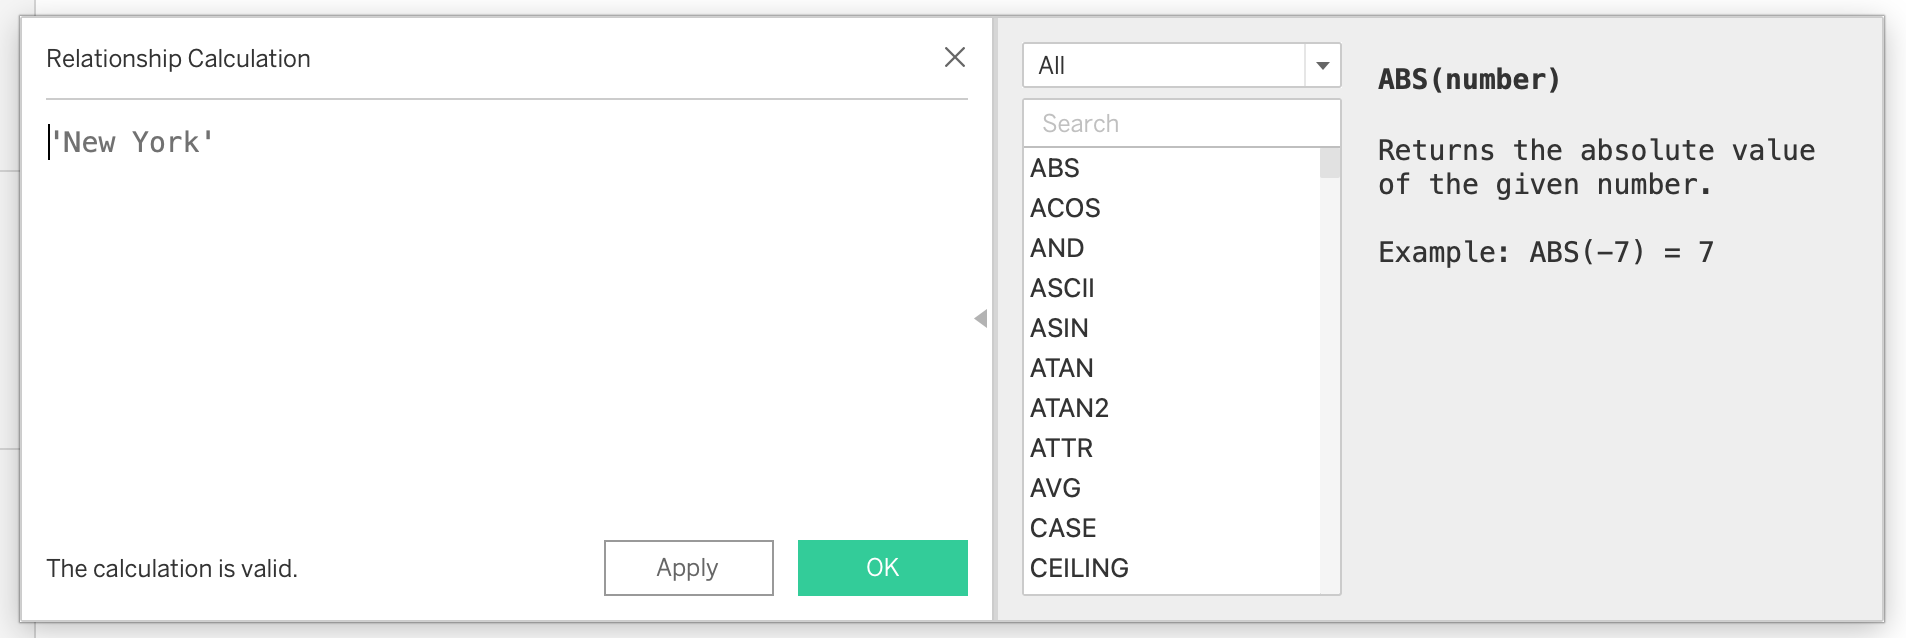
Task: Select the ASIN function
Action: click(1059, 328)
